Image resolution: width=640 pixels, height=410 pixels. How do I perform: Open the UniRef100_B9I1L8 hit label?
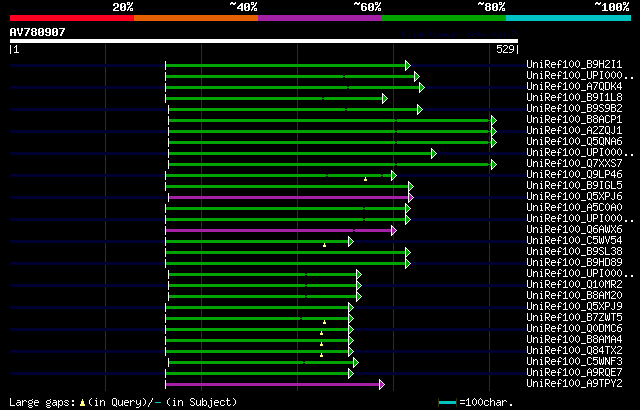574,98
